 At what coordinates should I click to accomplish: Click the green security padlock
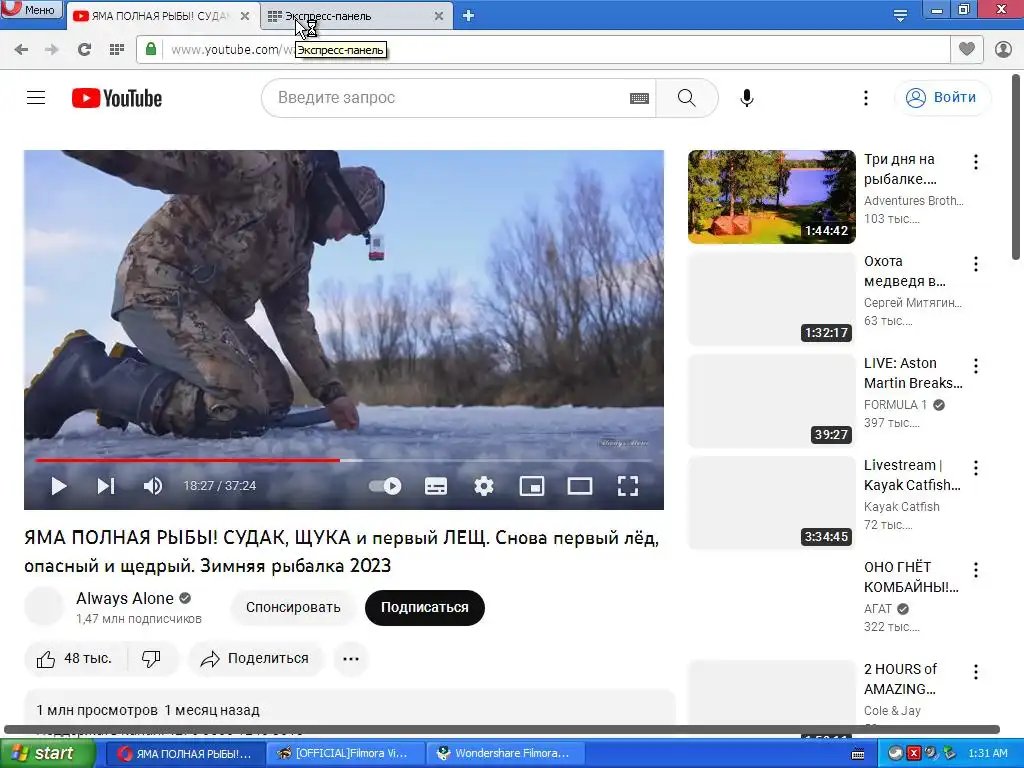151,49
